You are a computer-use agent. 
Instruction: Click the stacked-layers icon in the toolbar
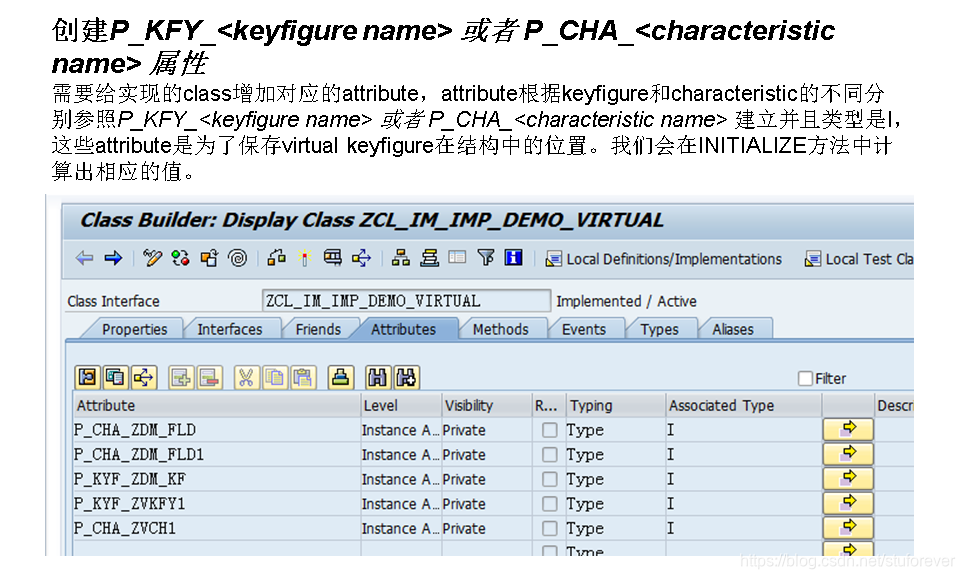[x=430, y=258]
